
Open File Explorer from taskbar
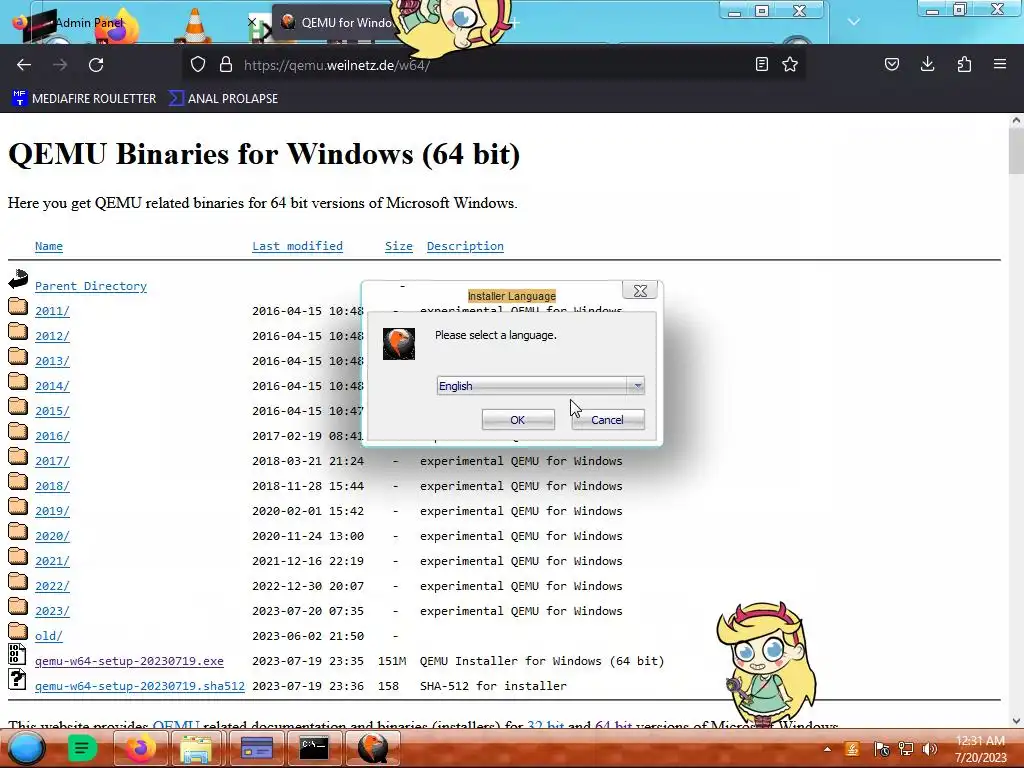pyautogui.click(x=196, y=748)
